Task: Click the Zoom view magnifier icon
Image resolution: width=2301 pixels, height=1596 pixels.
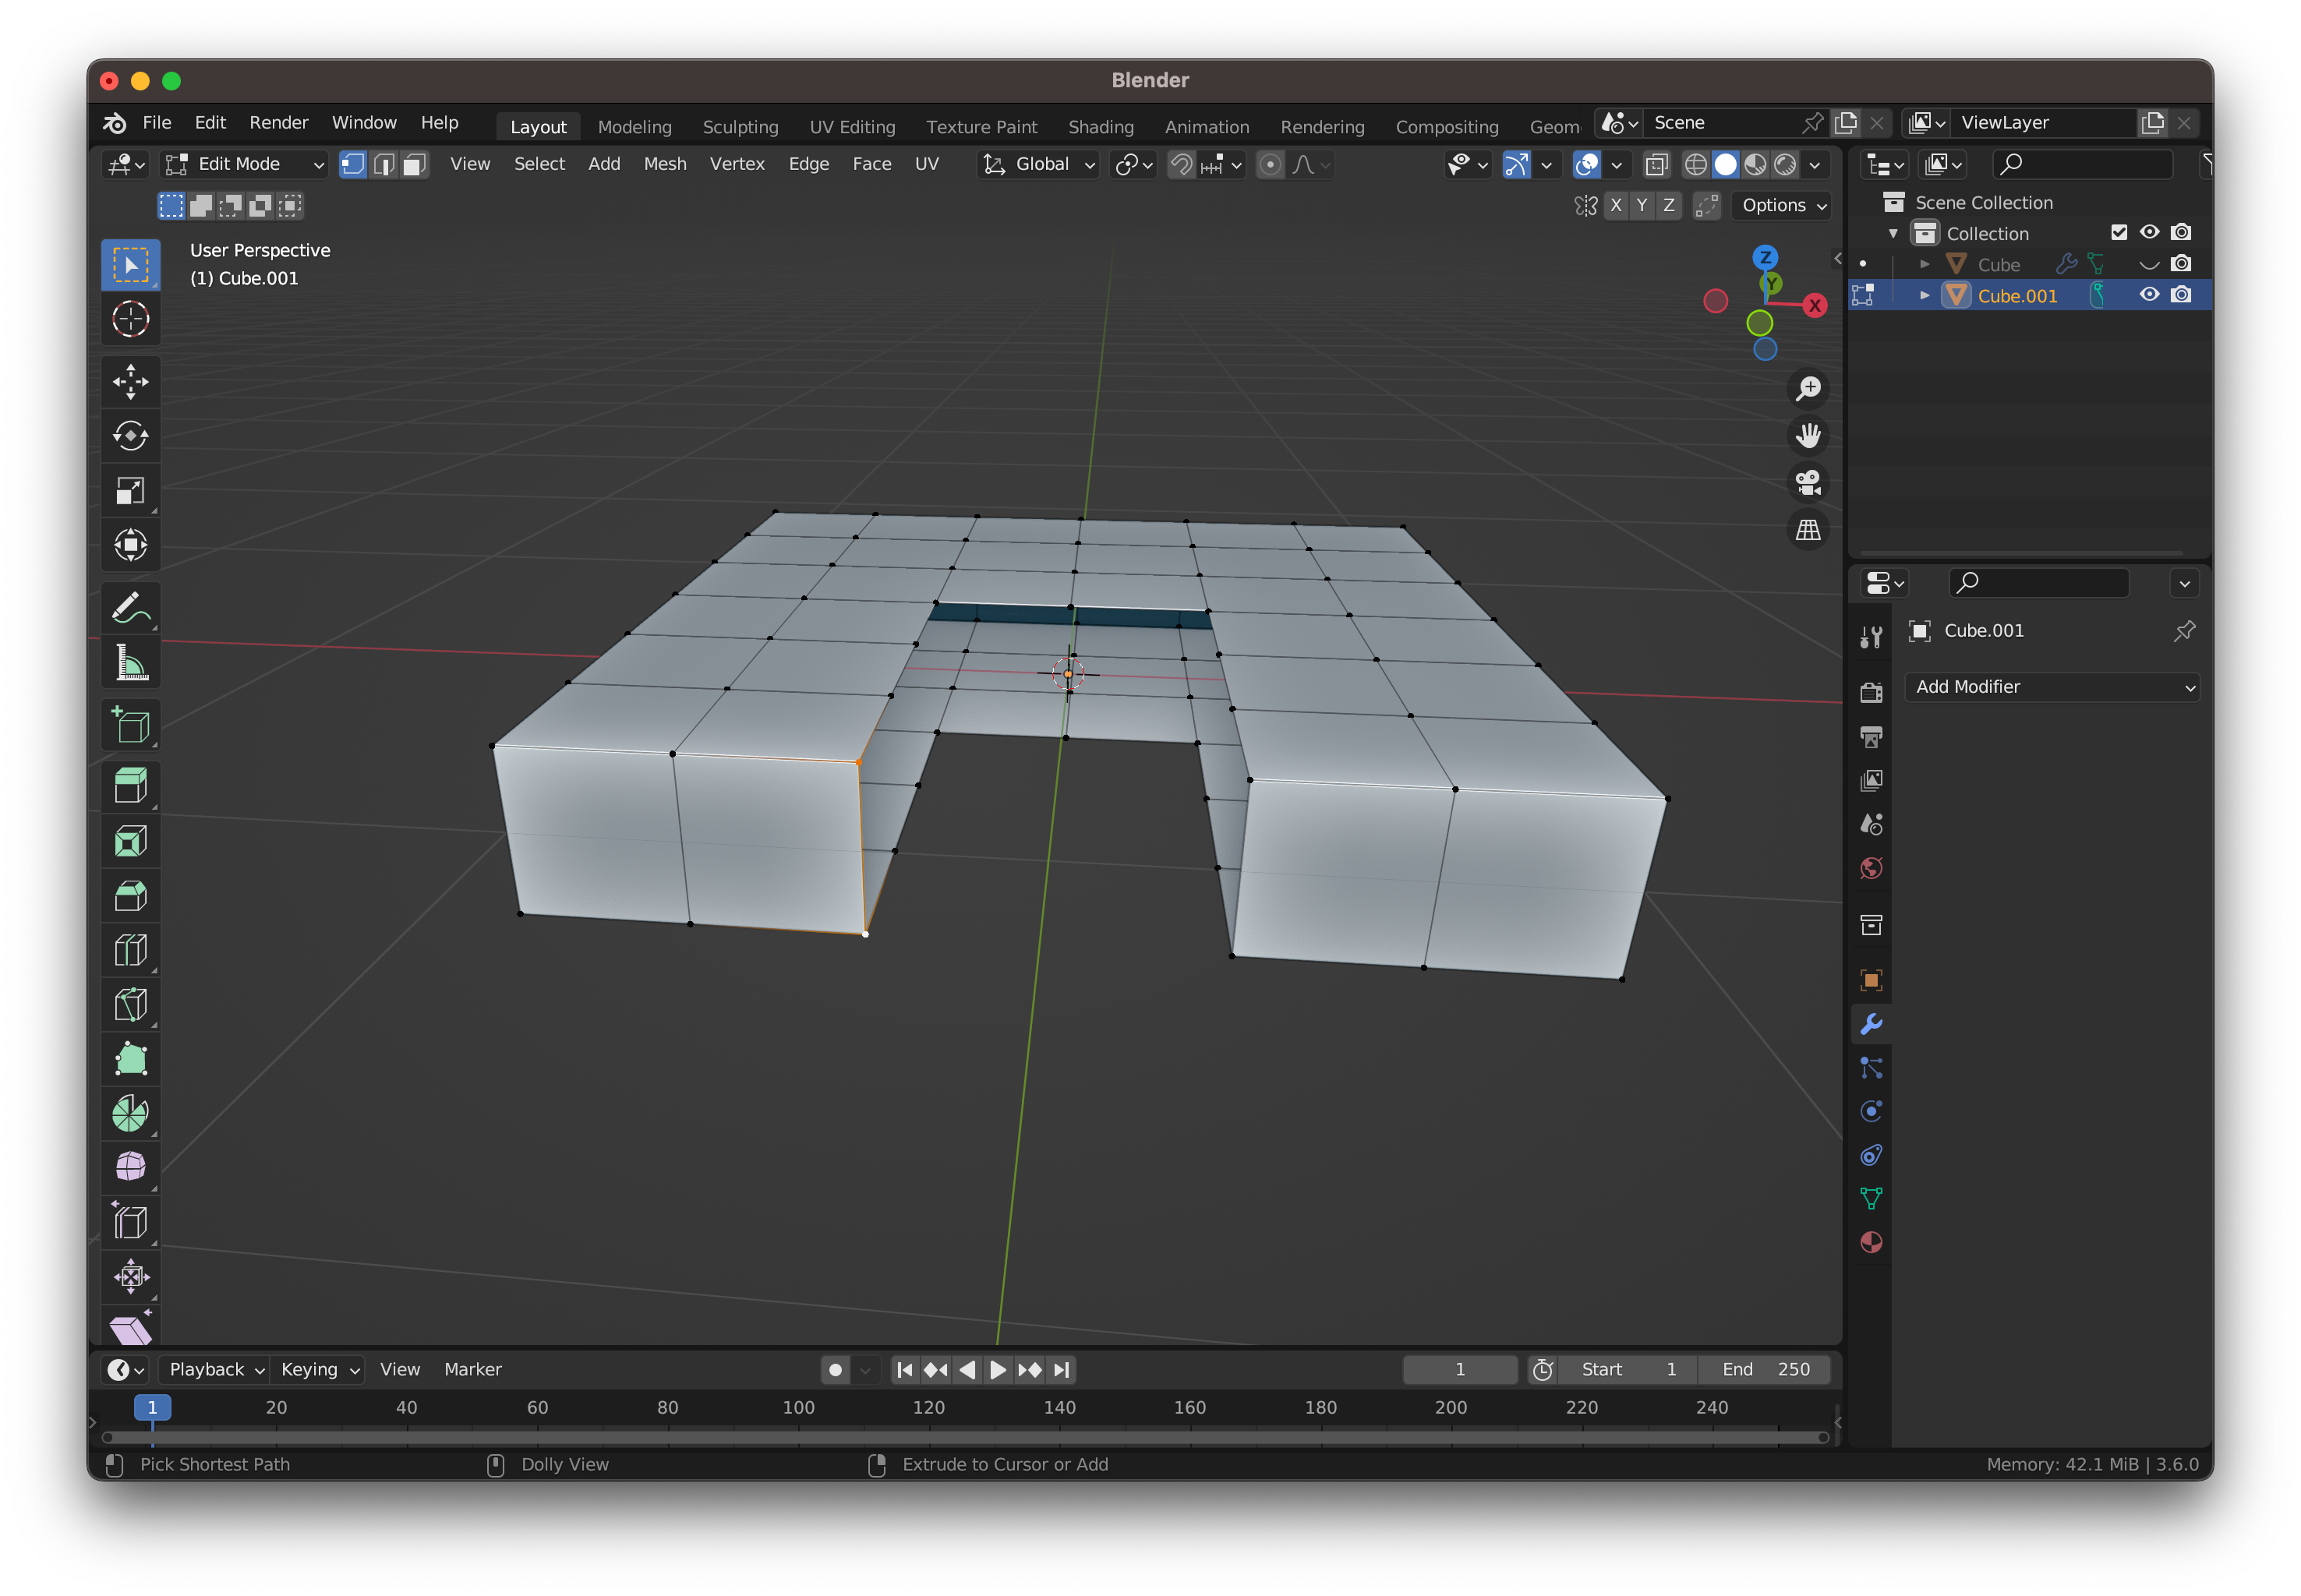Action: 1808,388
